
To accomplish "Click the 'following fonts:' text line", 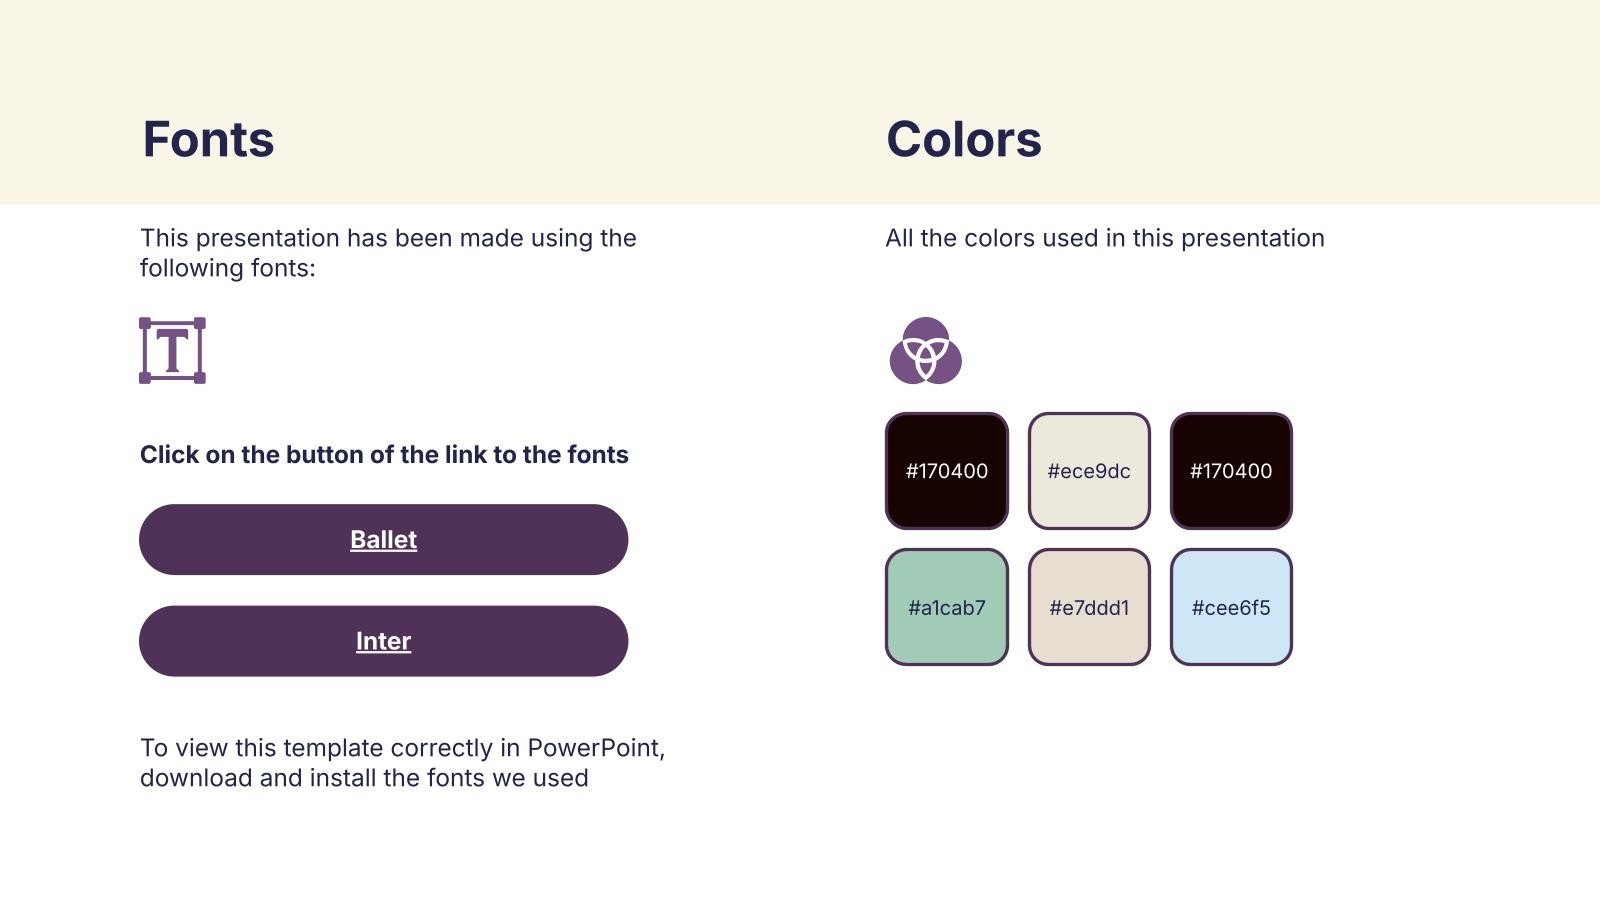I will tap(227, 268).
